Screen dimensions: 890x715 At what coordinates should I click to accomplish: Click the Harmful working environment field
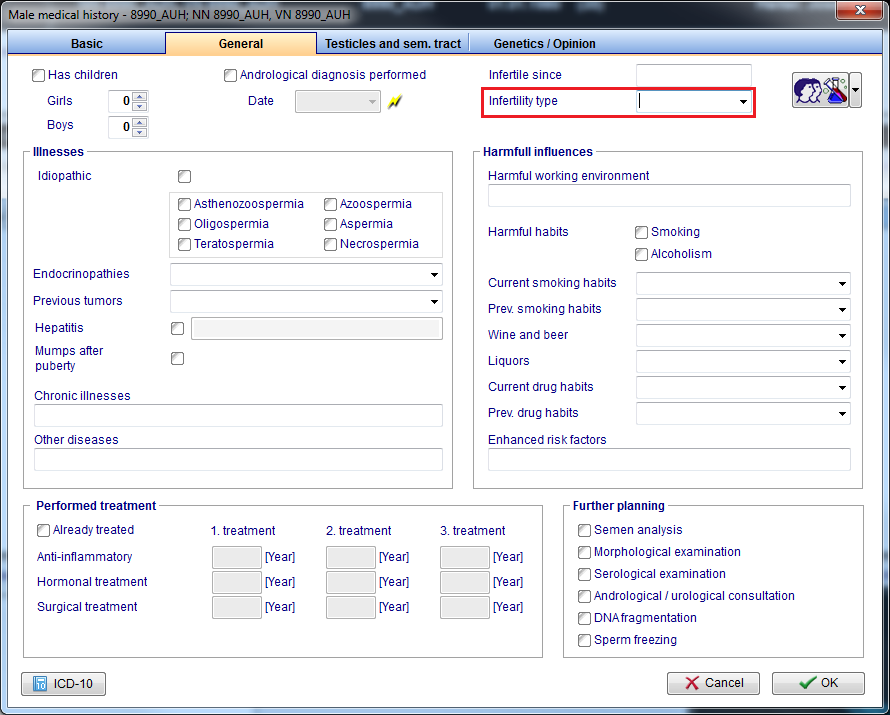(669, 195)
